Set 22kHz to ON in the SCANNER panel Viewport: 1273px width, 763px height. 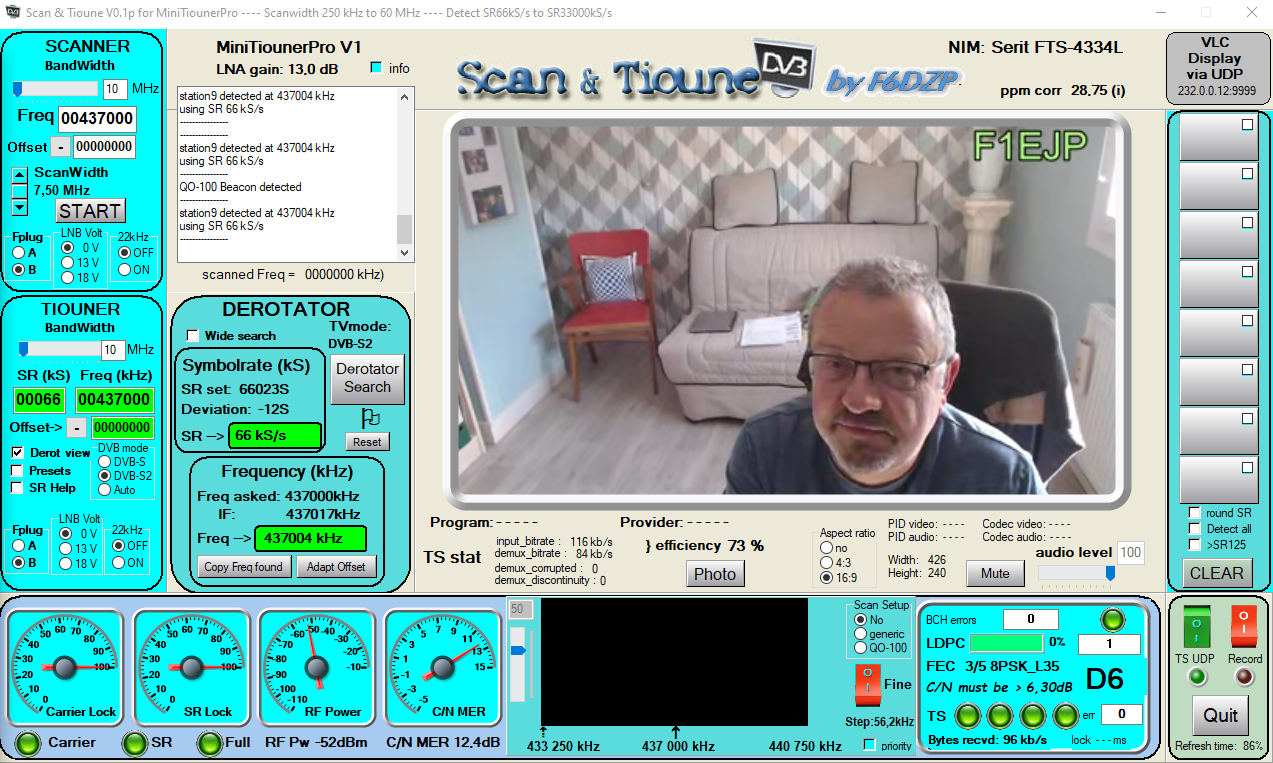click(125, 269)
